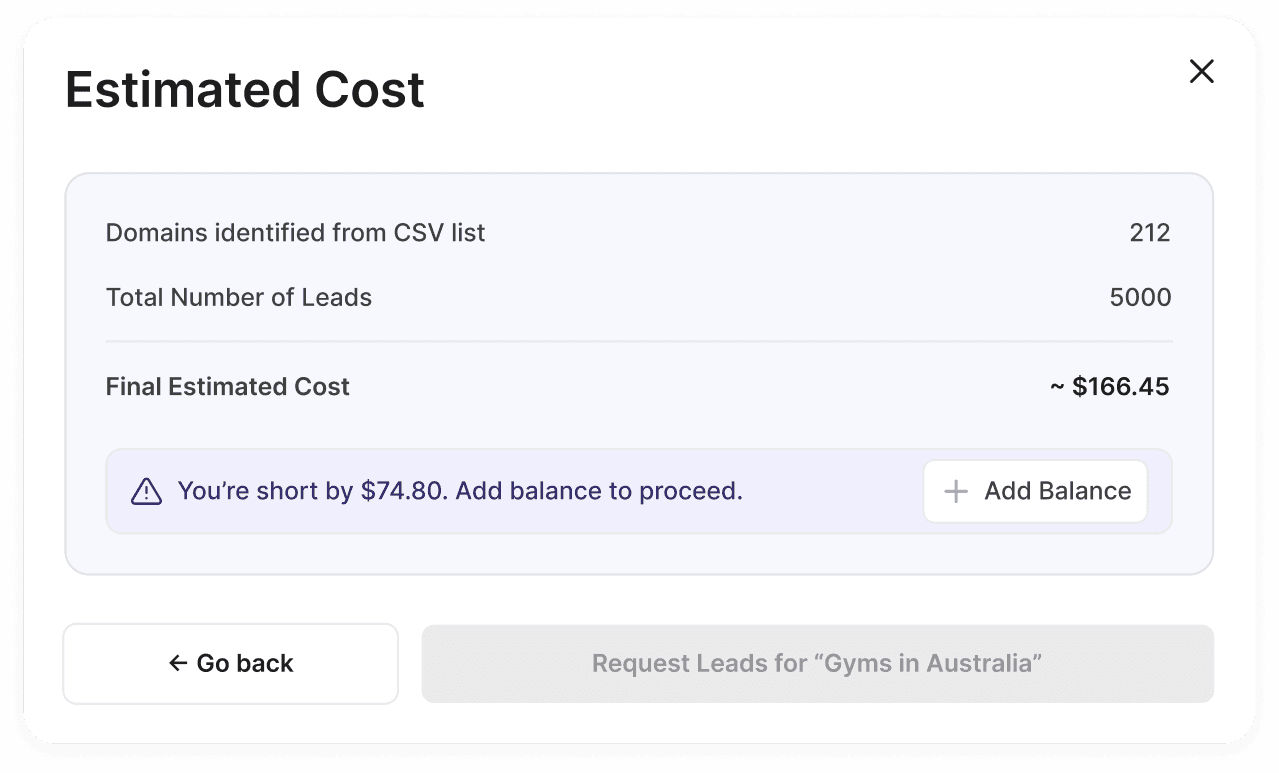Go back using the Go back text
Viewport: 1279px width, 773px height.
245,663
